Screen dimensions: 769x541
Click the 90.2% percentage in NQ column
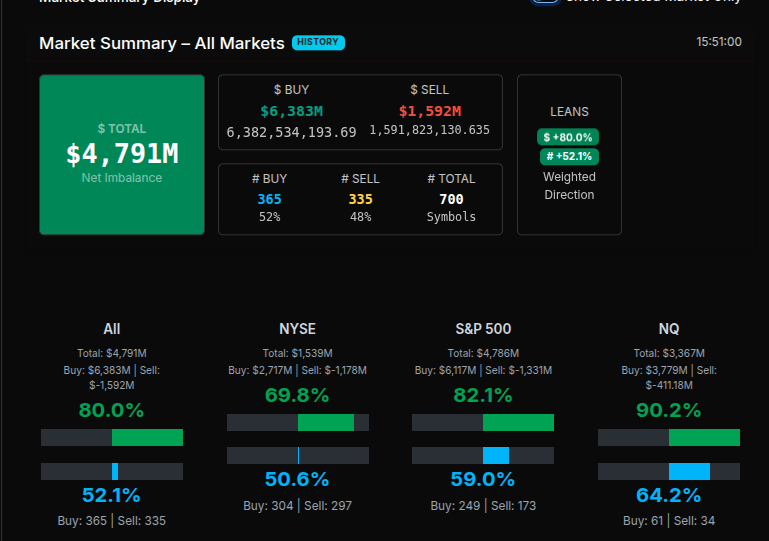[x=668, y=410]
